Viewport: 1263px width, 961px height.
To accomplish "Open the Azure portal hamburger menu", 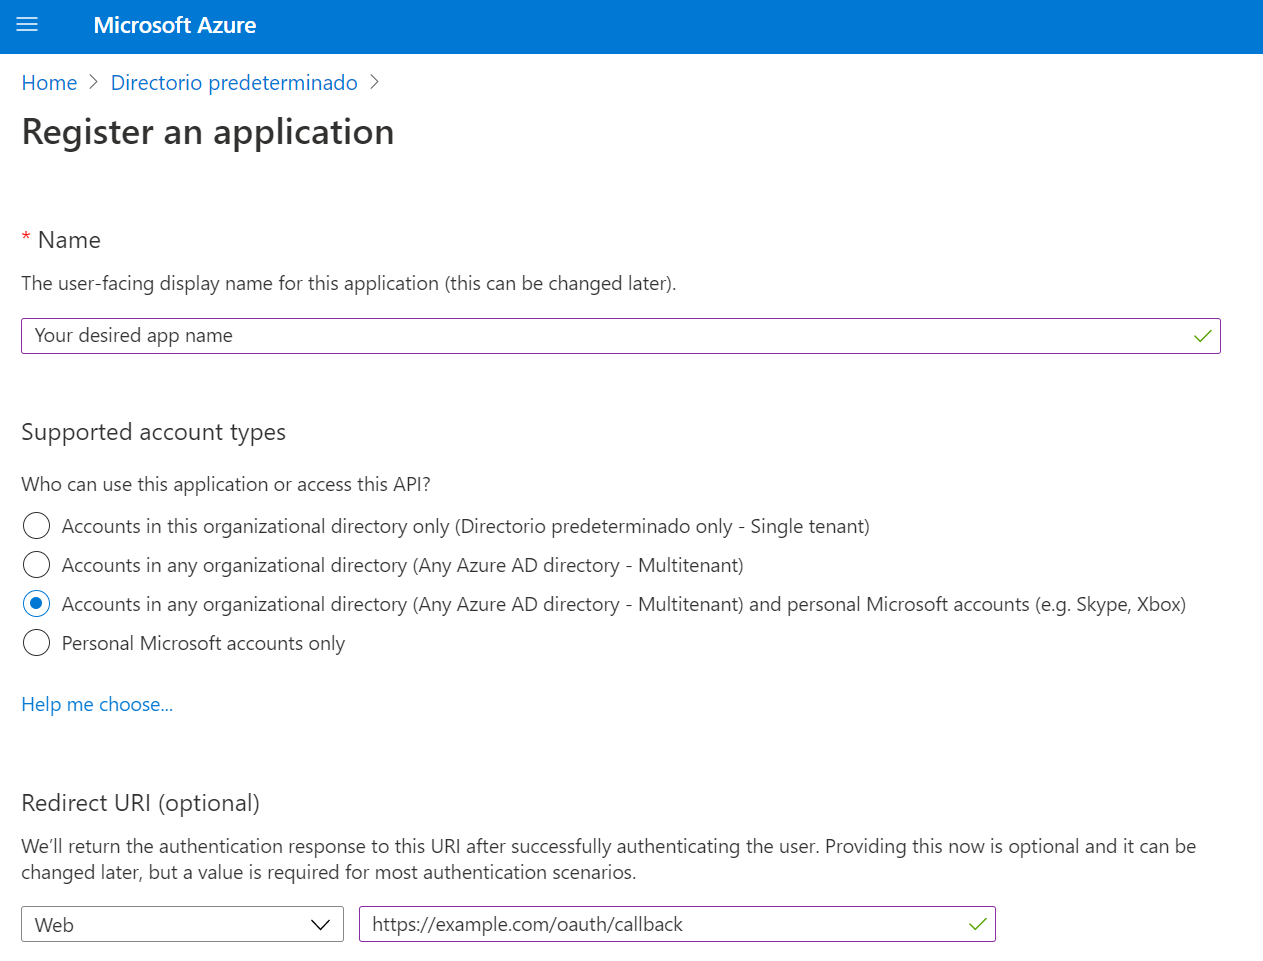I will coord(27,25).
